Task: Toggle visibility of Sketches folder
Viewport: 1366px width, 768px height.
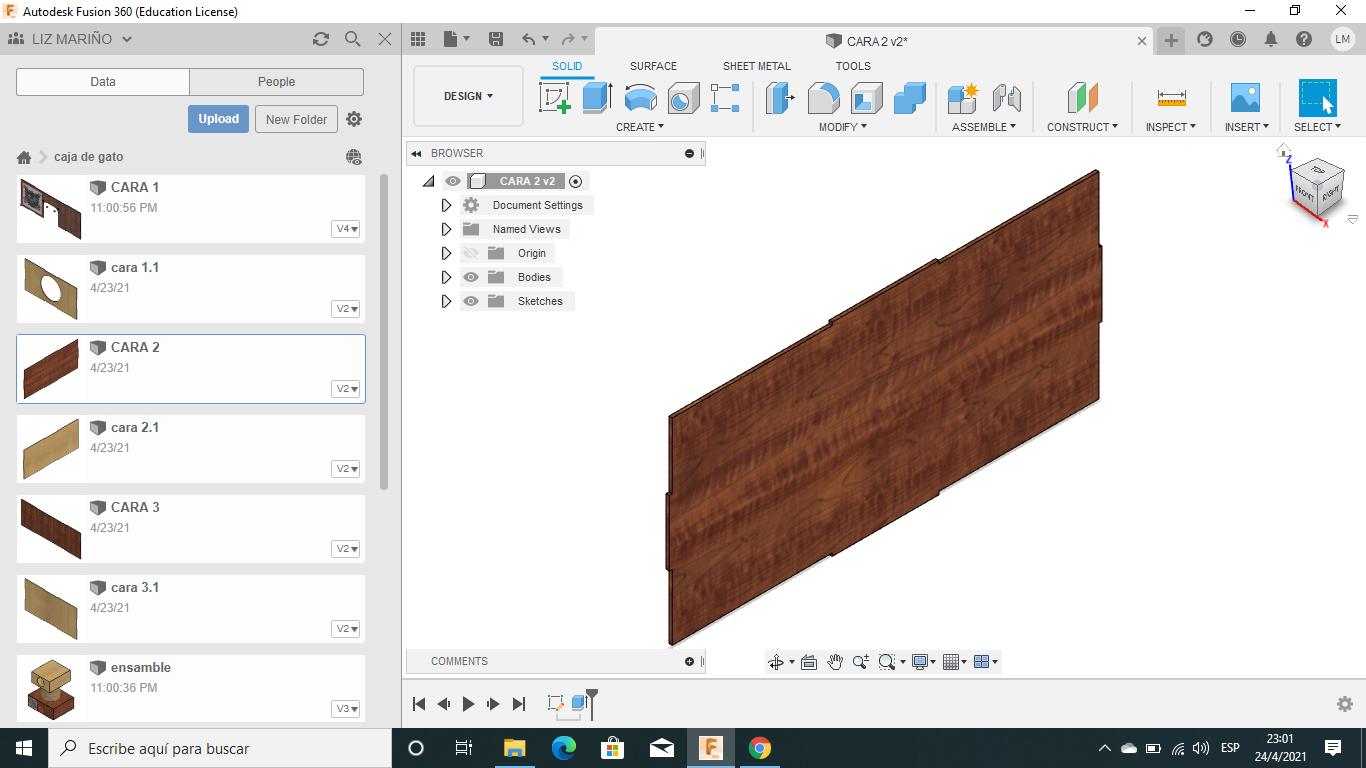Action: point(471,301)
